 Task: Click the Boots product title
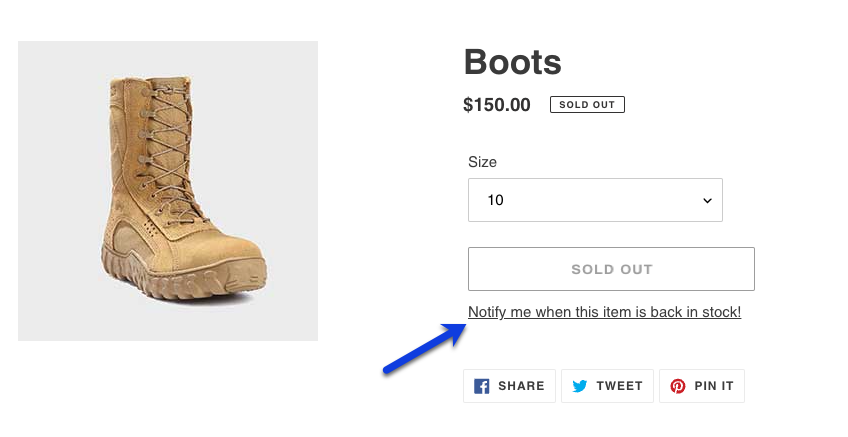coord(512,63)
